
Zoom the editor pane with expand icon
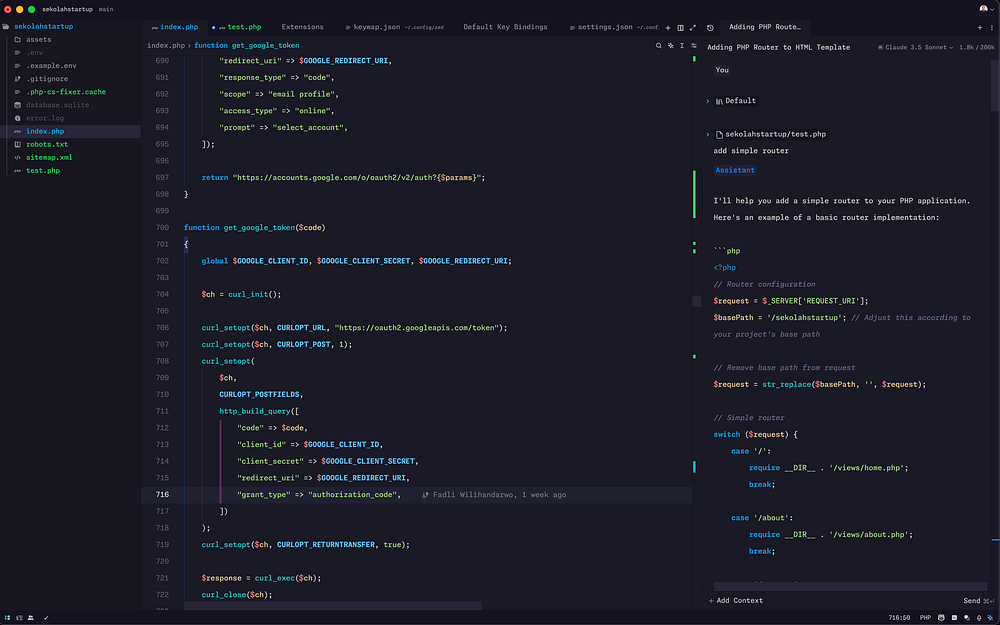tap(693, 27)
